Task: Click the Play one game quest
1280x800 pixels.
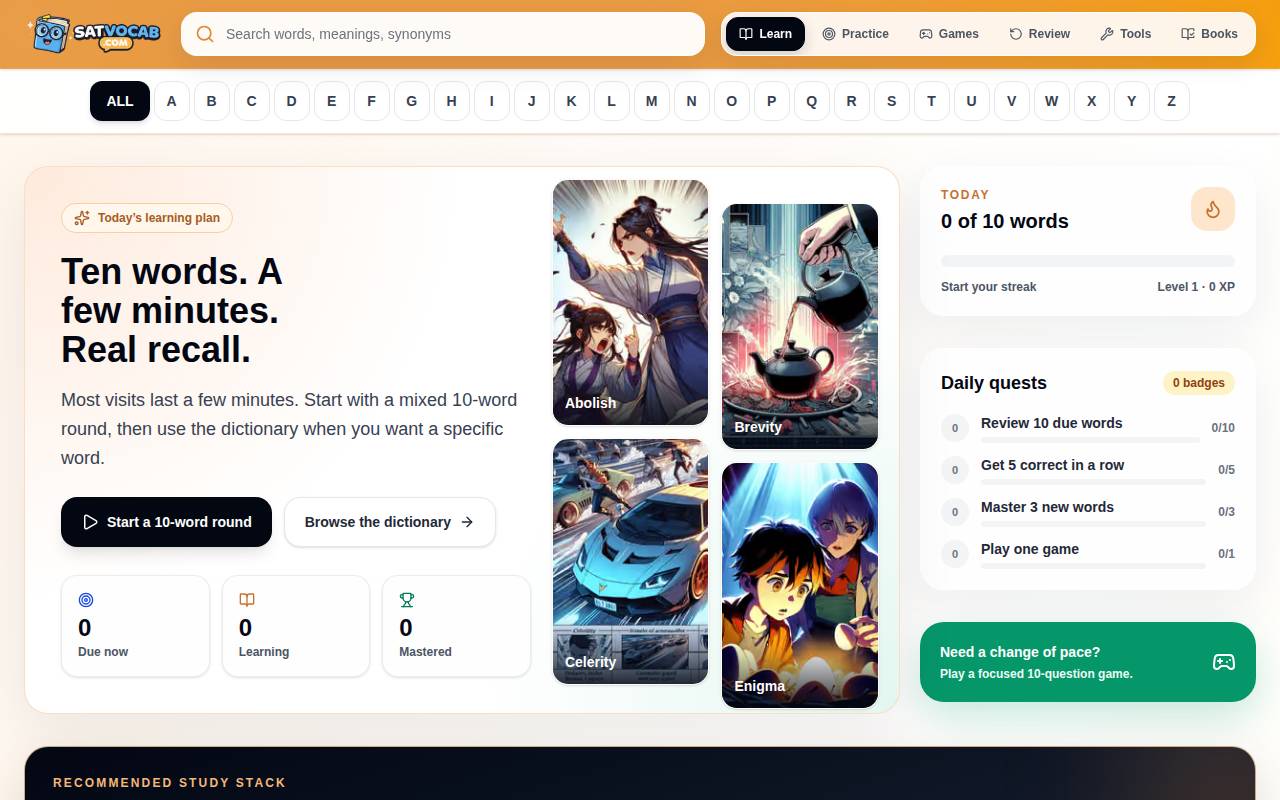Action: [x=1088, y=554]
